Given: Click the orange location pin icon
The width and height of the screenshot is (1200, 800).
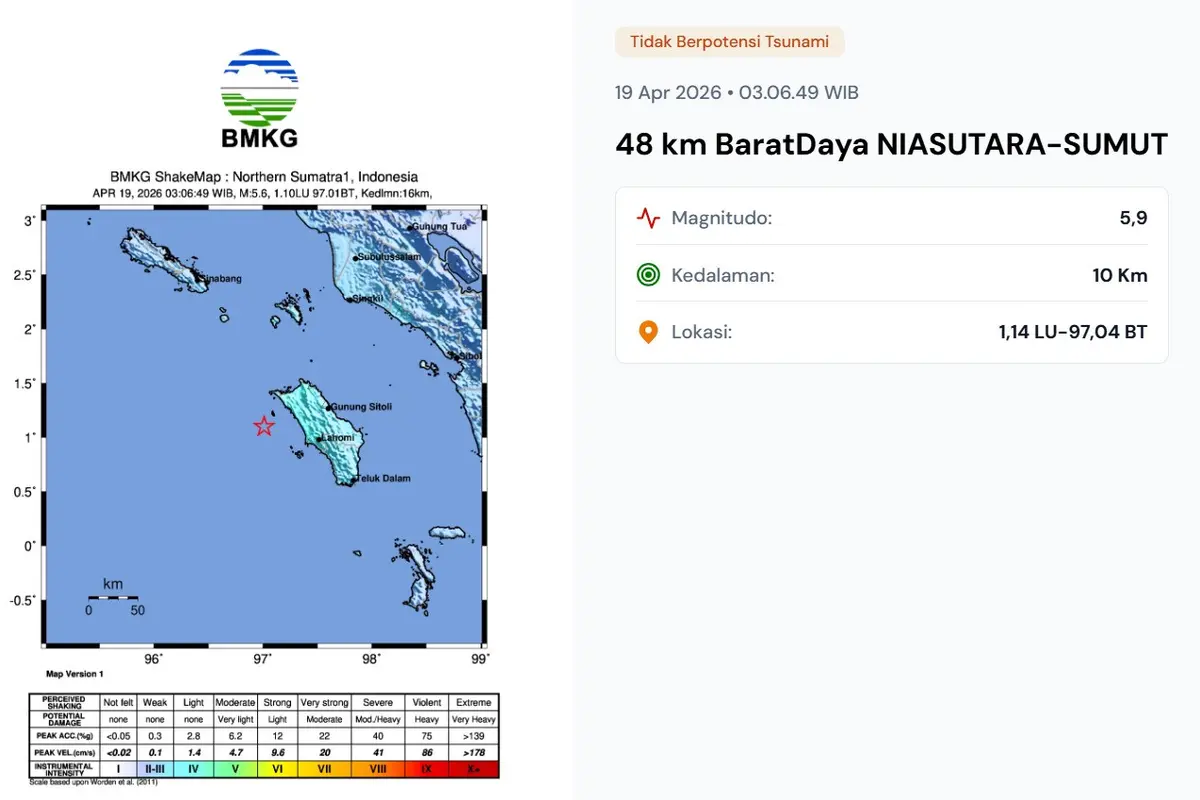Looking at the screenshot, I should coord(649,332).
